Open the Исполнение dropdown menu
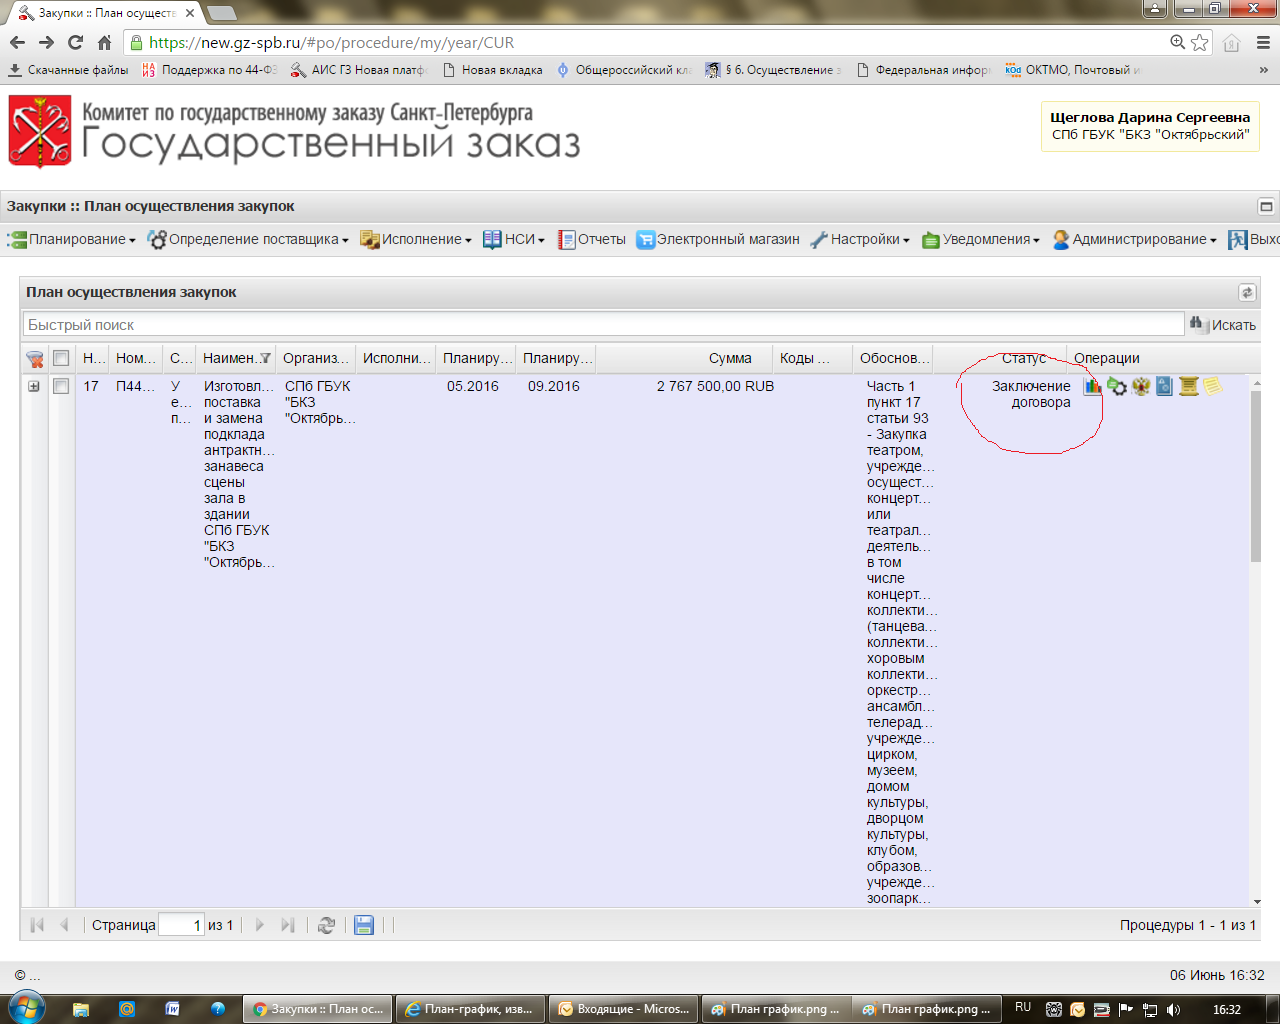This screenshot has width=1280, height=1024. click(416, 239)
